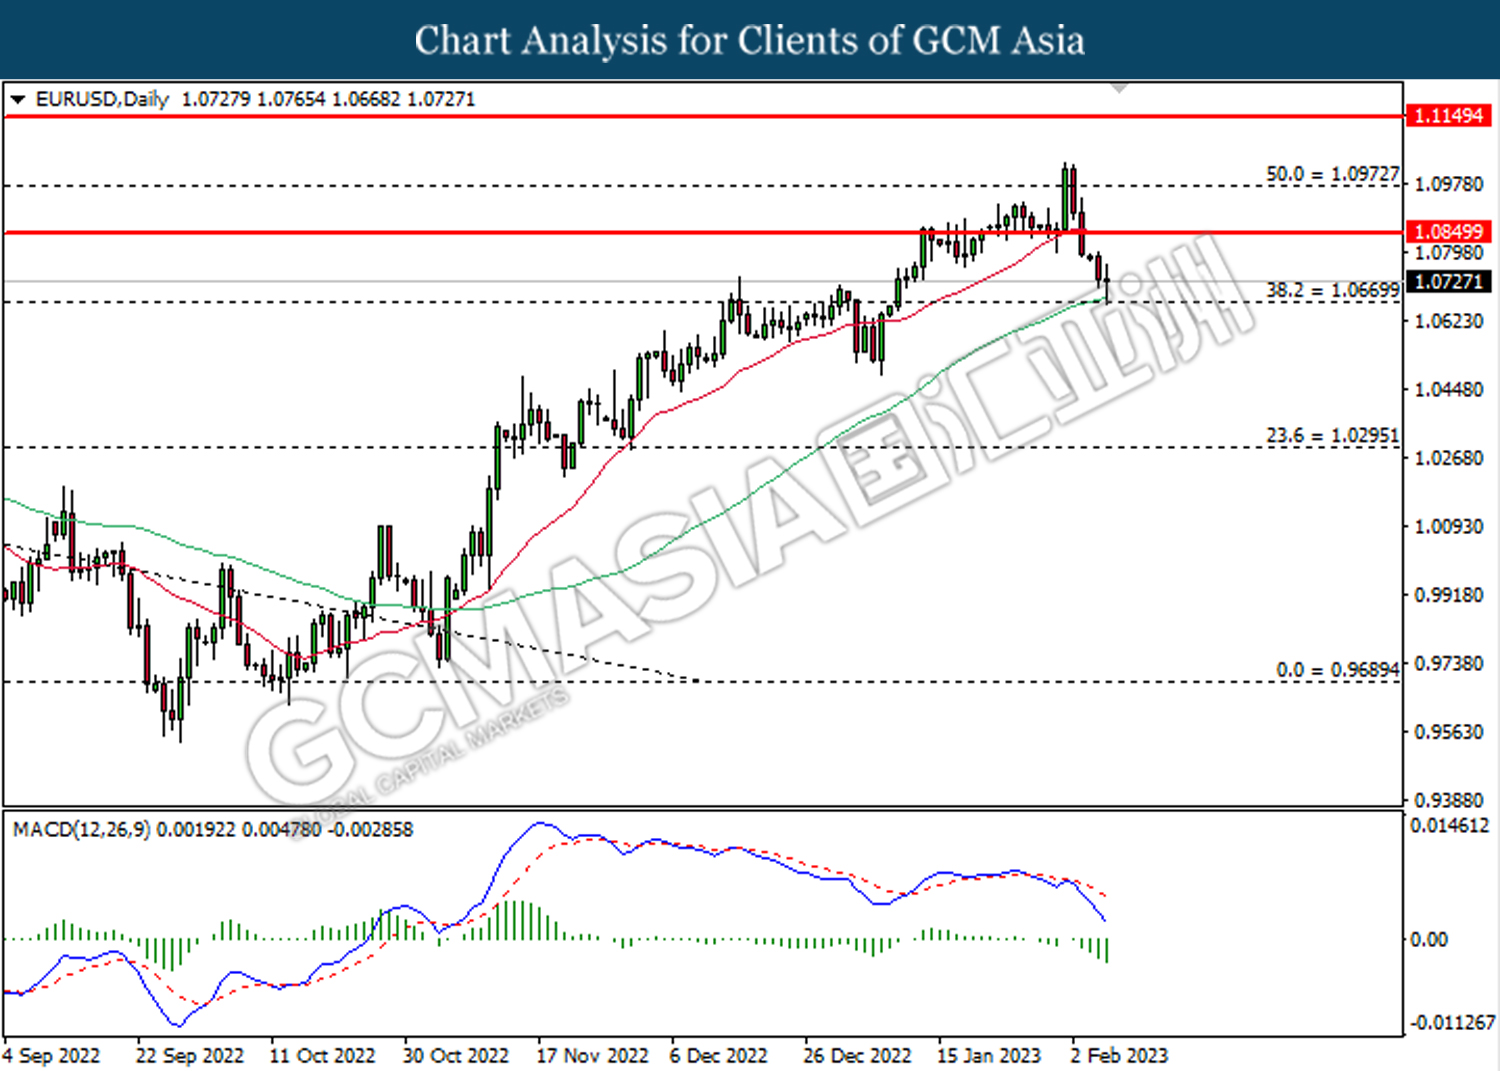Viewport: 1500px width, 1071px height.
Task: Click the 1.08499 red price label
Action: (1448, 232)
